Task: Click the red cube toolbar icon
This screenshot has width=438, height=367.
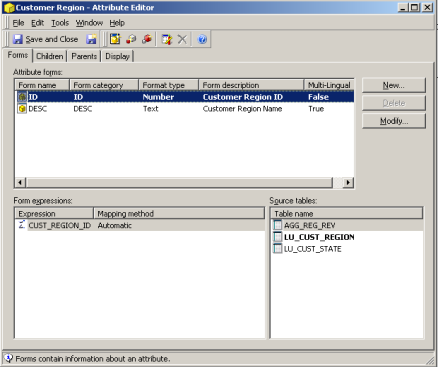Action: click(147, 39)
